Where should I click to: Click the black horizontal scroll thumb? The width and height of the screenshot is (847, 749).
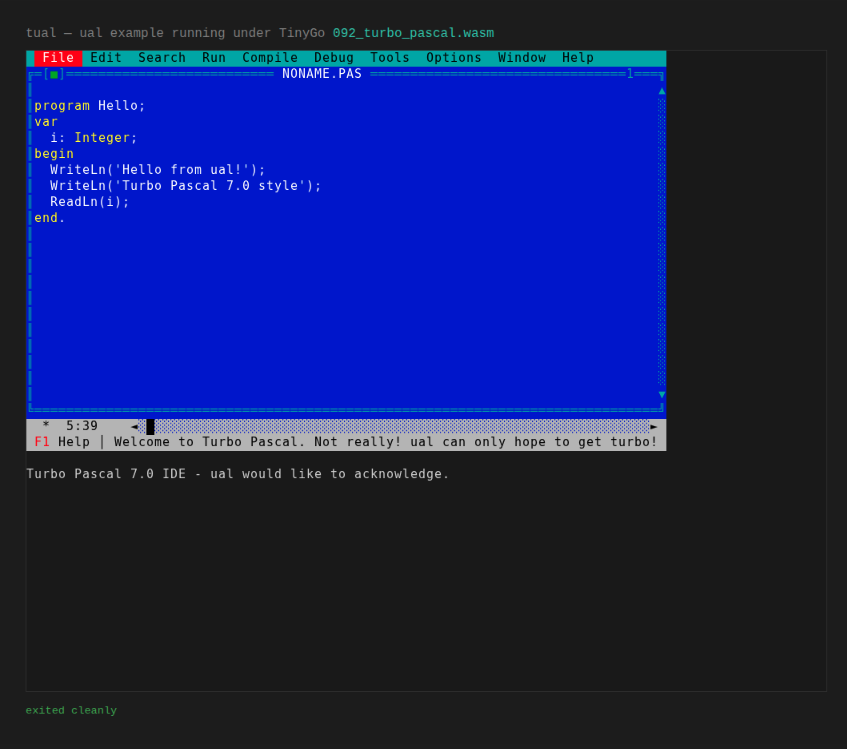(x=150, y=426)
